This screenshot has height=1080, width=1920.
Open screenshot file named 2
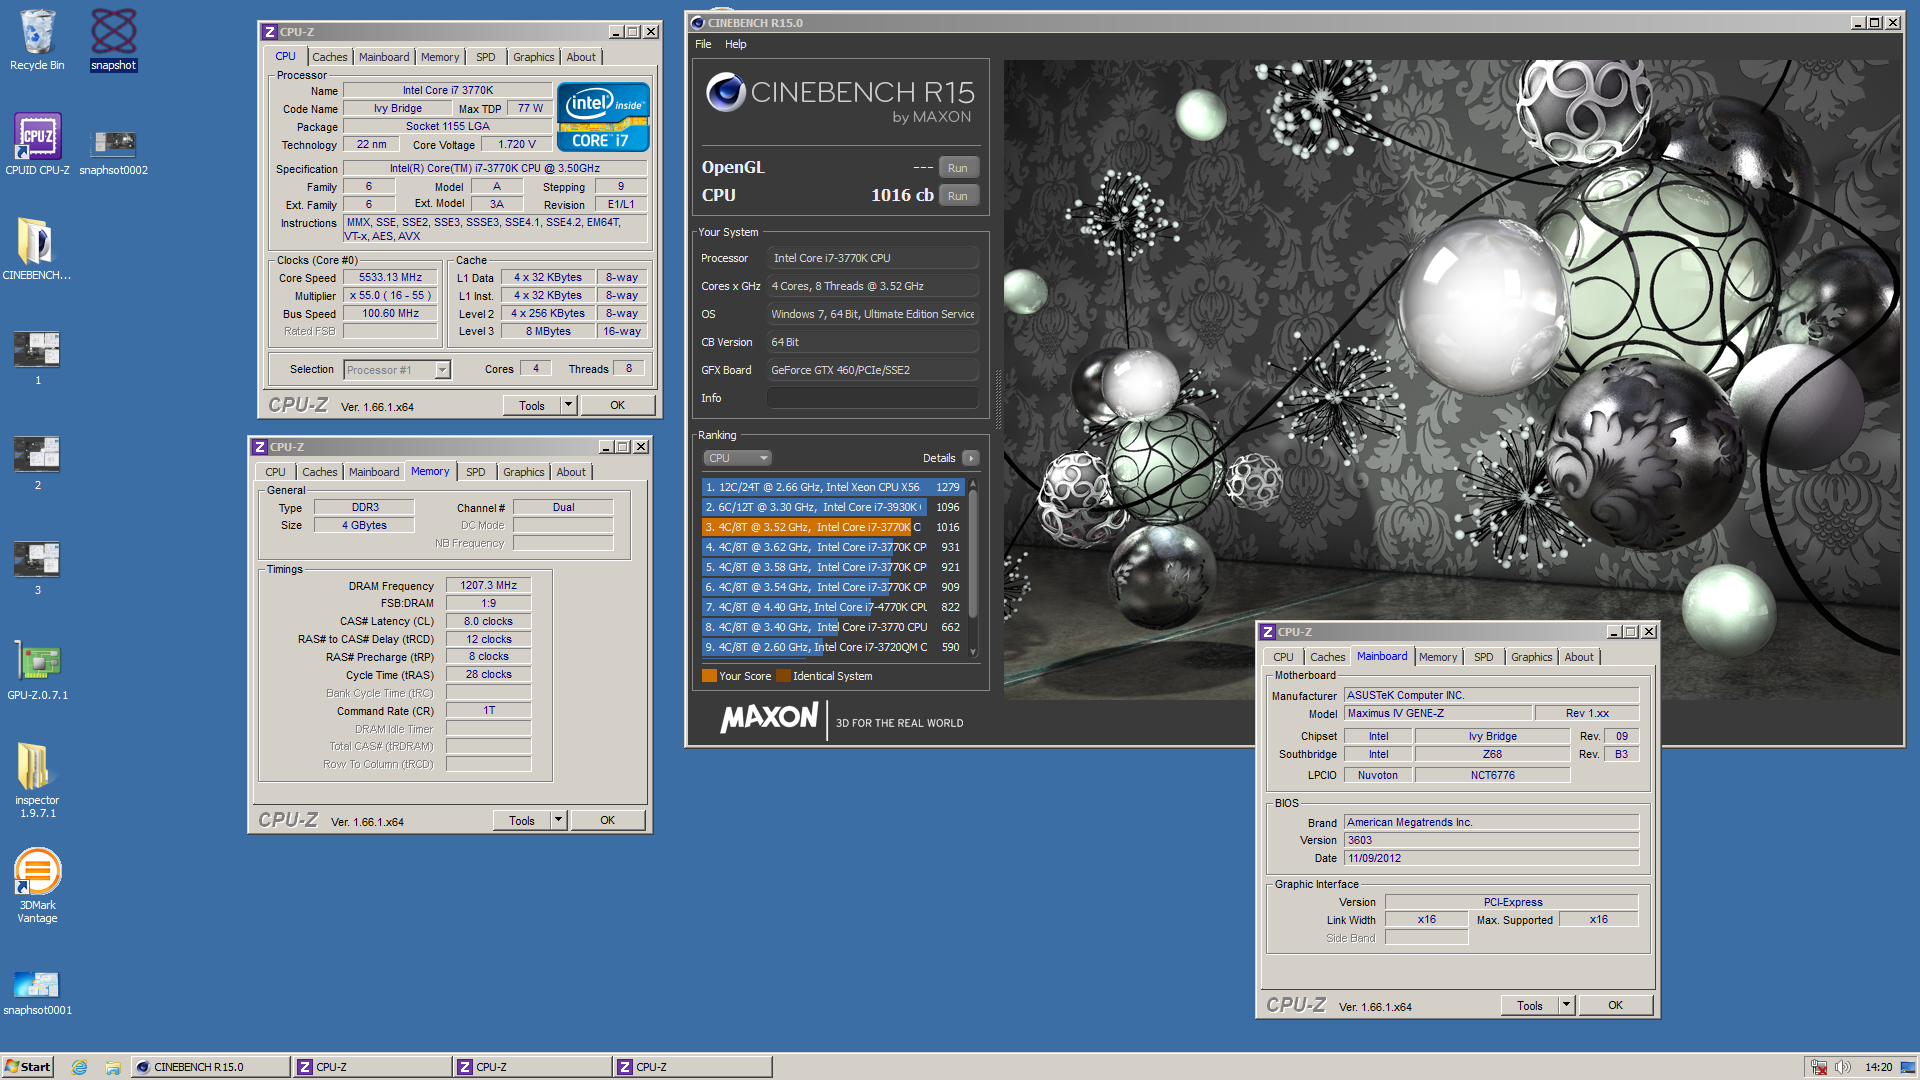click(x=37, y=463)
